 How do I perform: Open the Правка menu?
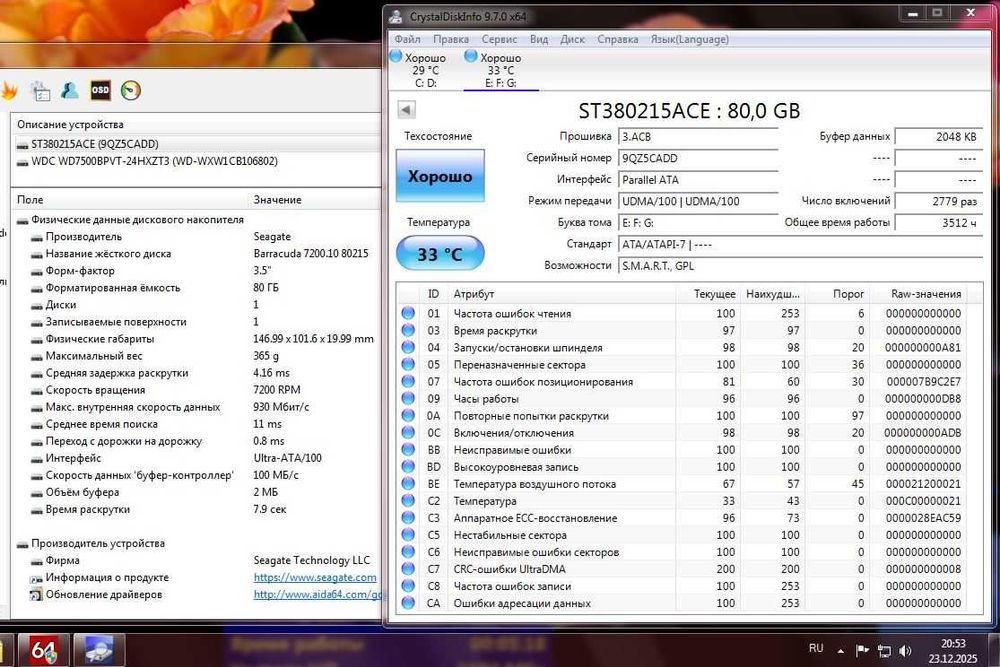(451, 40)
